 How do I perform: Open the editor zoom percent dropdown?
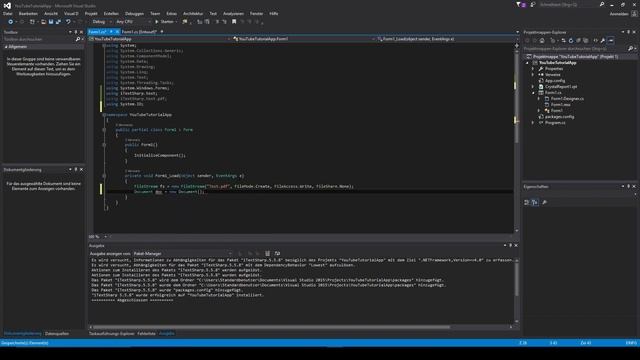coord(98,236)
